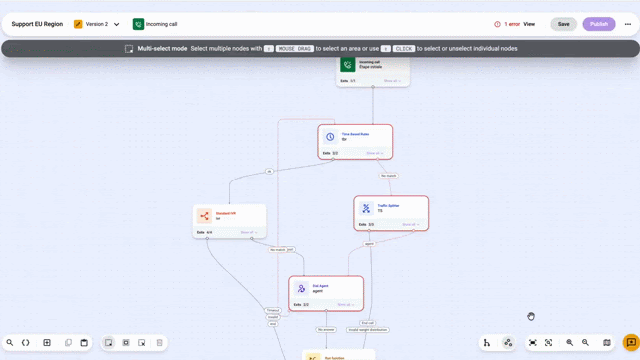Click the paste clipboard icon

pyautogui.click(x=84, y=342)
